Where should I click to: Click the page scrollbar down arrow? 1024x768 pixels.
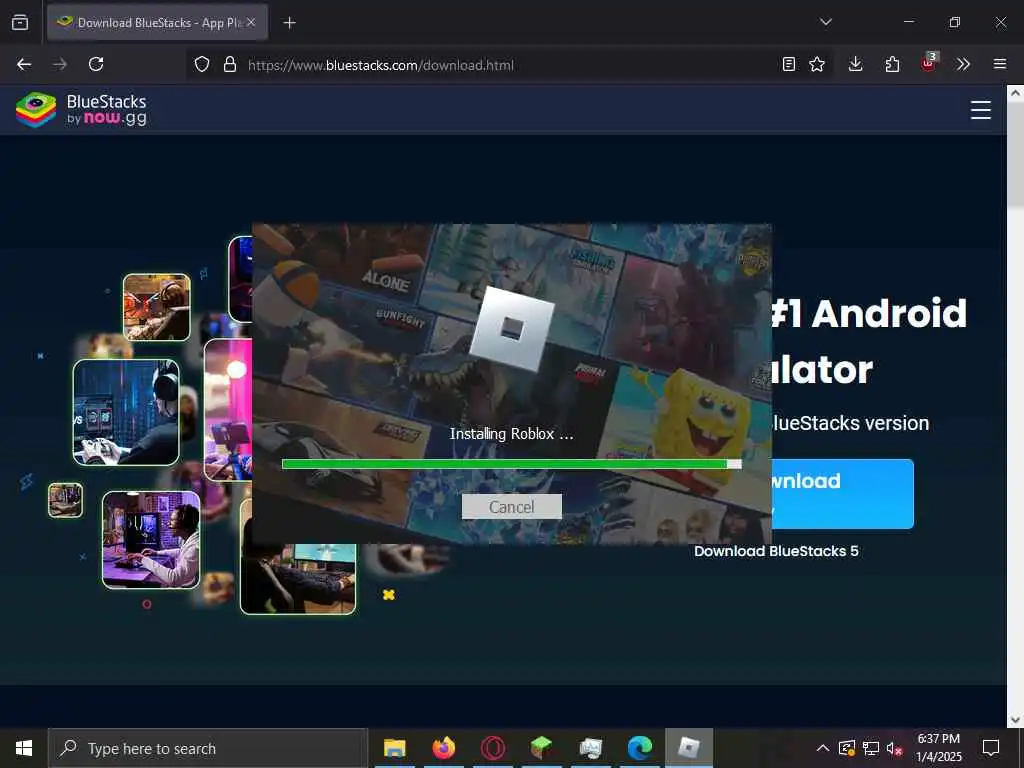click(1015, 720)
